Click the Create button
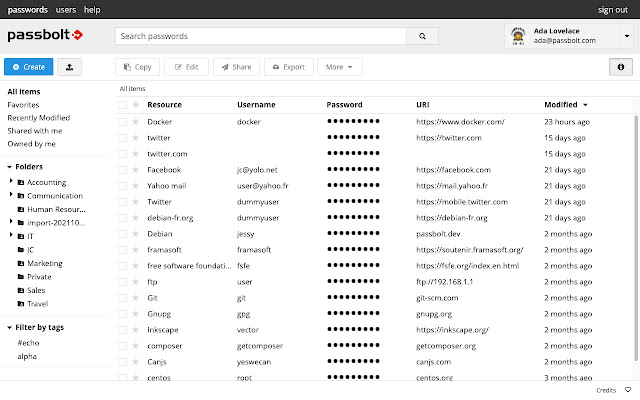Image resolution: width=640 pixels, height=400 pixels. (29, 67)
